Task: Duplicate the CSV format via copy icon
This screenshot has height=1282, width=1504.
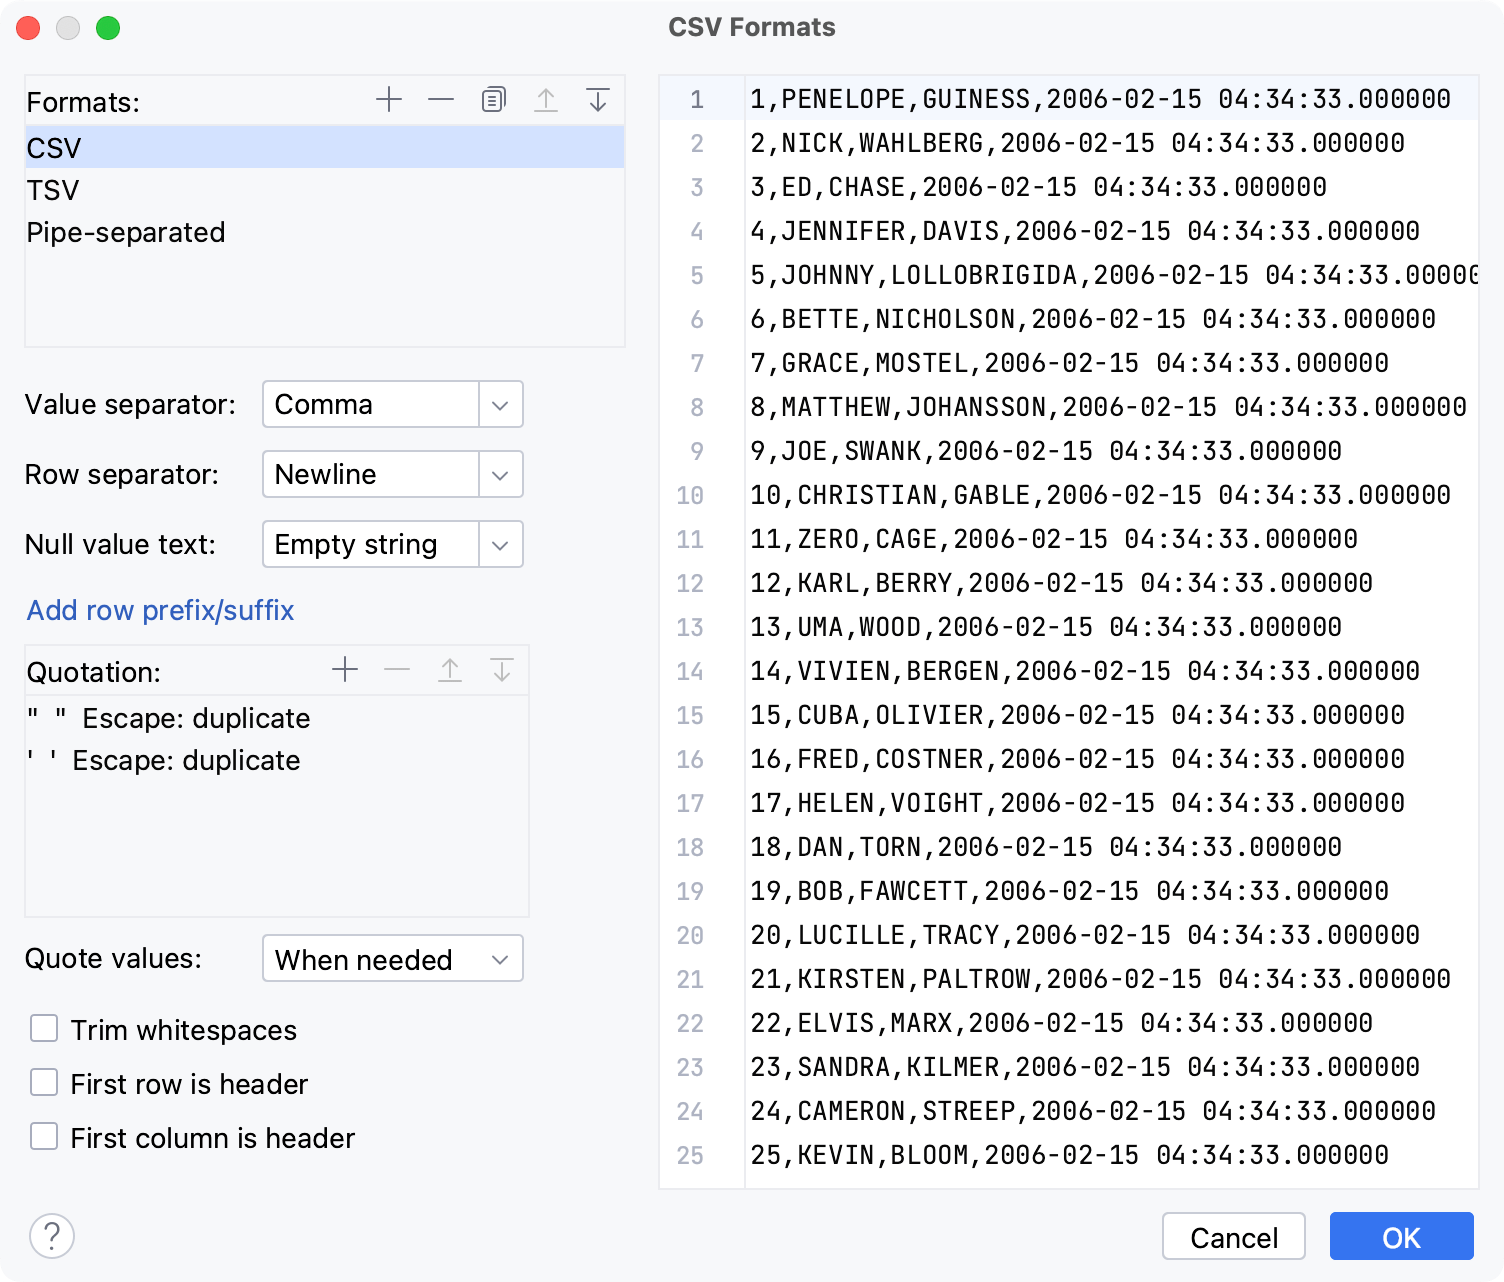Action: pos(492,99)
